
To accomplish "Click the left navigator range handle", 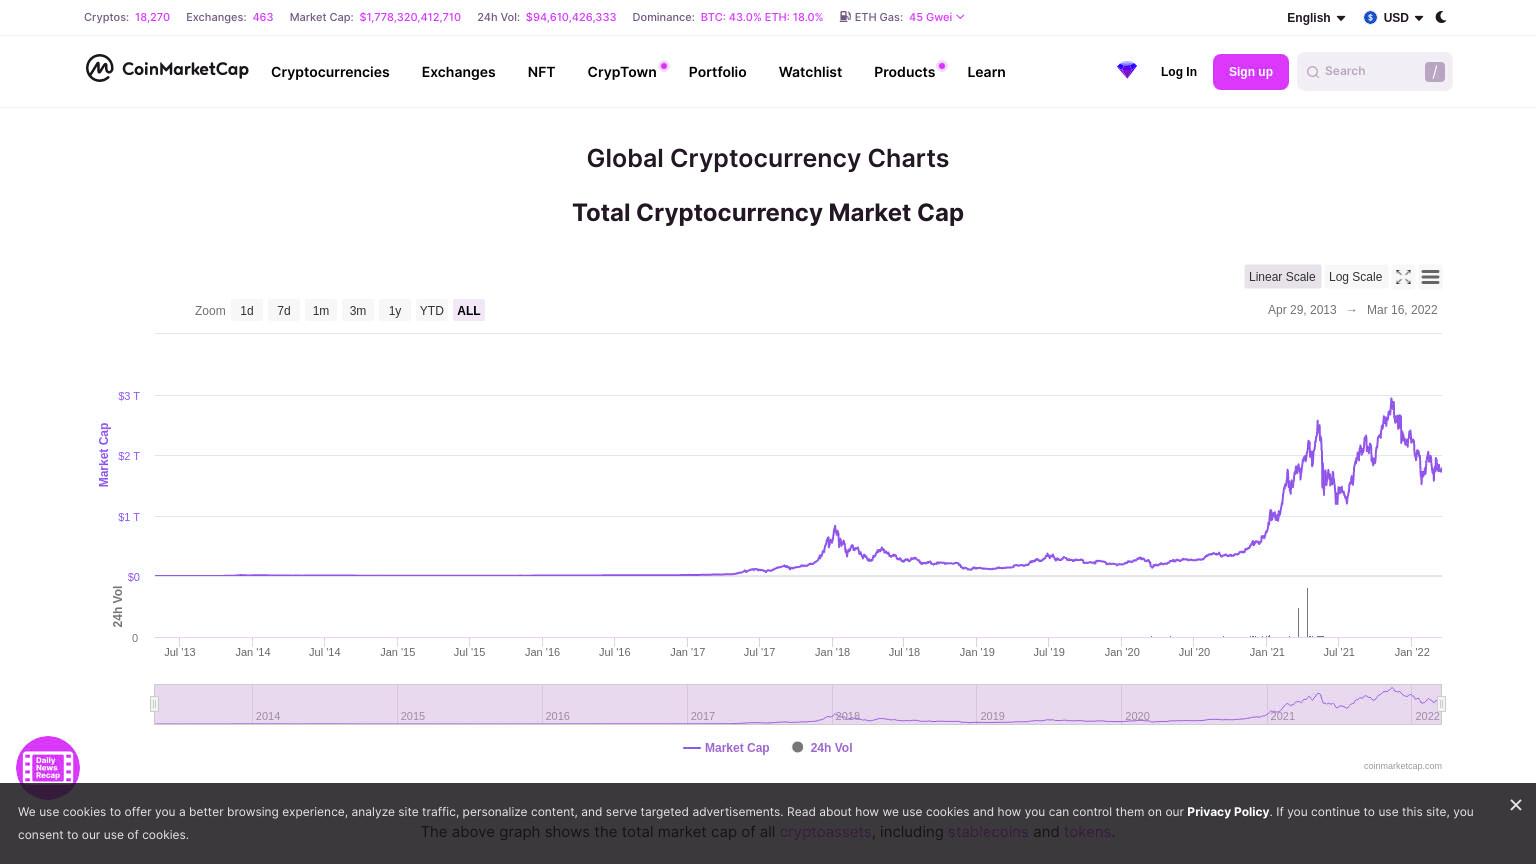I will tap(154, 704).
